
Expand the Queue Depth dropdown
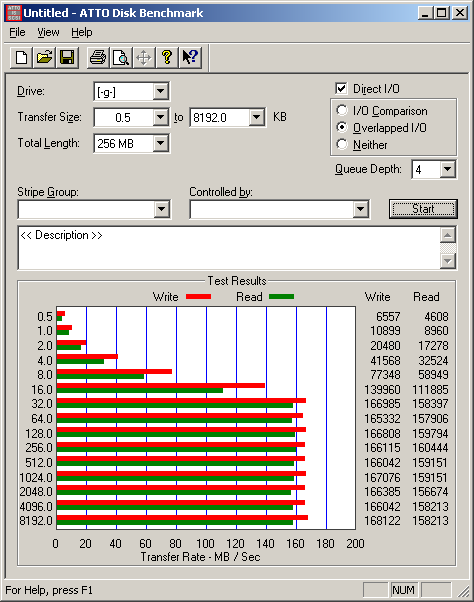coord(448,169)
